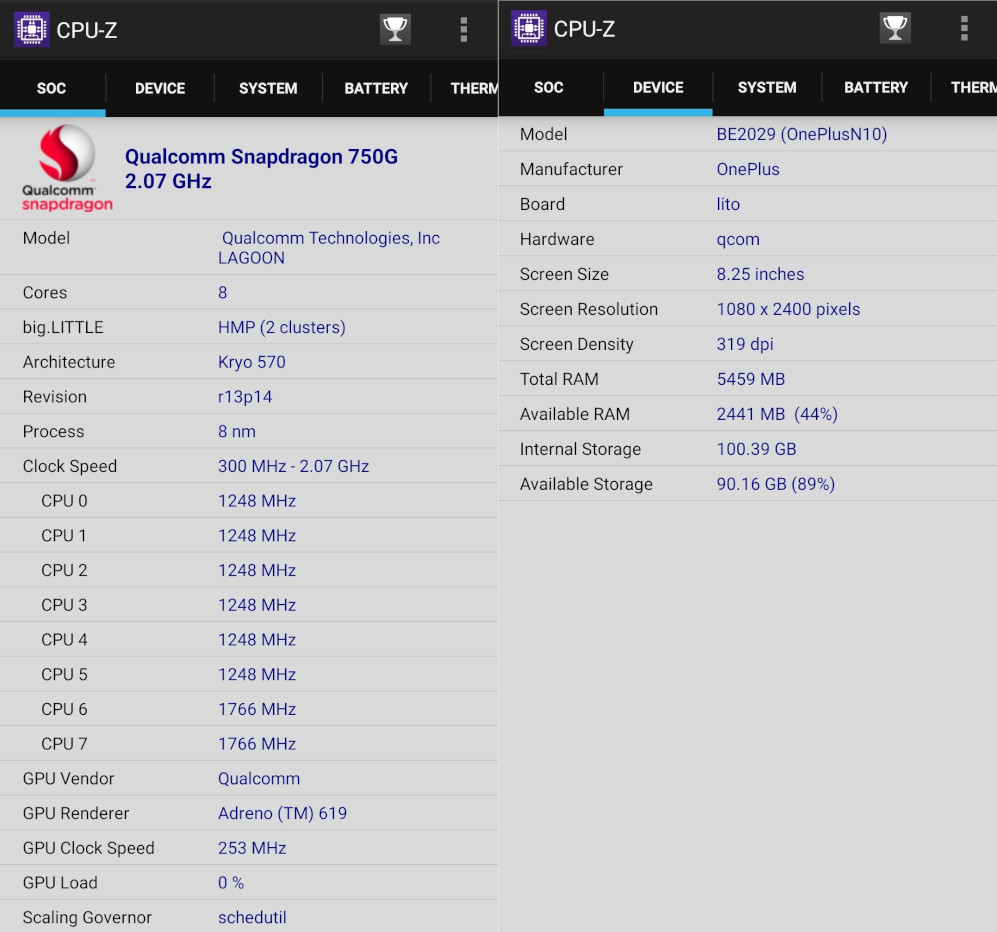Select the CPU 7 frequency '1766 MHz'

point(257,744)
